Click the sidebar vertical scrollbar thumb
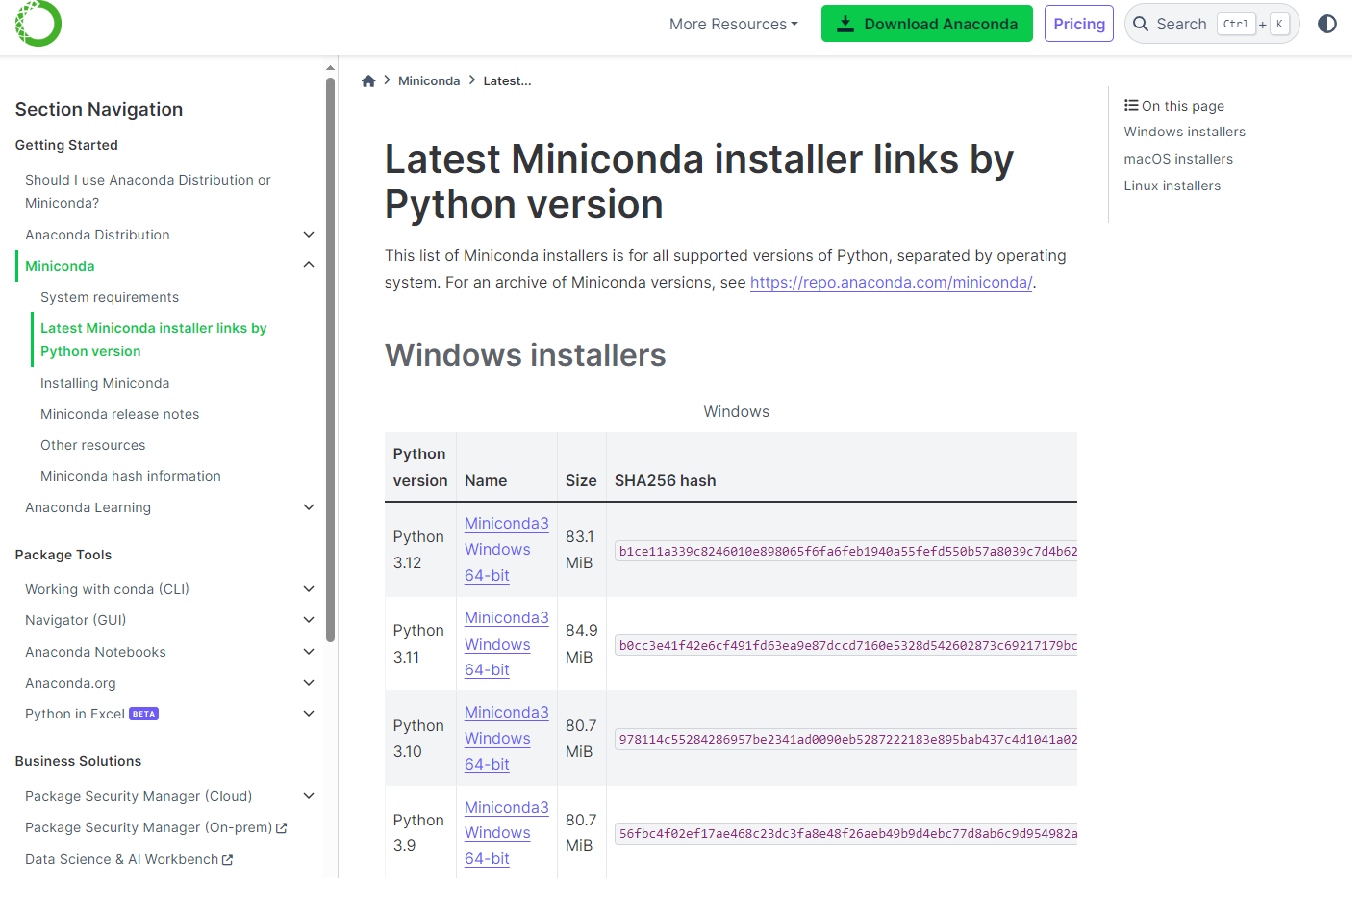The width and height of the screenshot is (1352, 914). click(x=330, y=360)
